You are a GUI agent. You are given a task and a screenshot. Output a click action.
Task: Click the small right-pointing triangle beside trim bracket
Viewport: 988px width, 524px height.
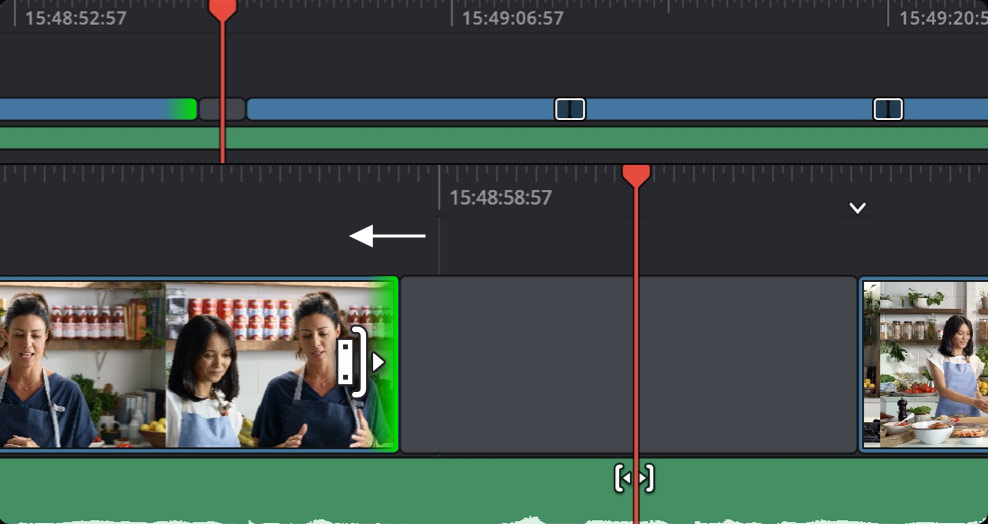(x=378, y=362)
